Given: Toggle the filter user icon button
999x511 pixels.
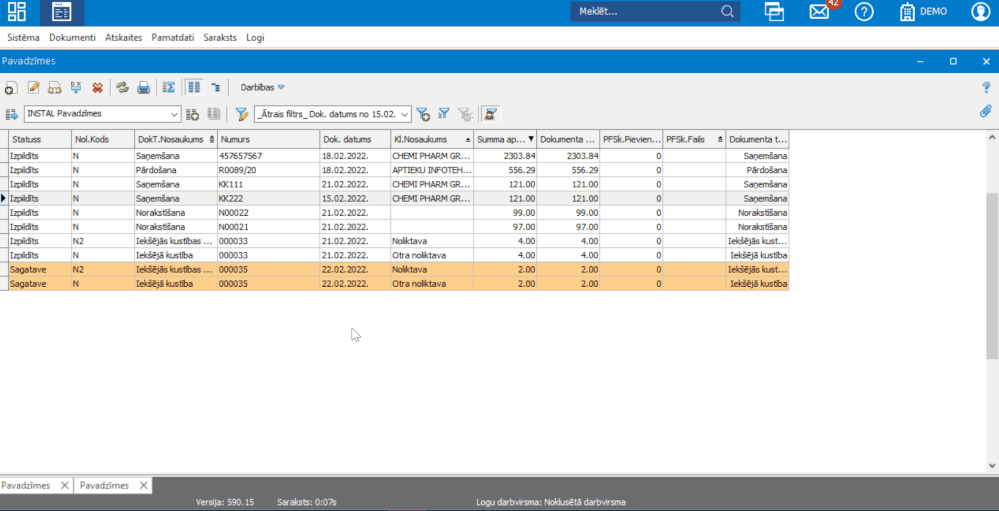Looking at the screenshot, I should [490, 114].
